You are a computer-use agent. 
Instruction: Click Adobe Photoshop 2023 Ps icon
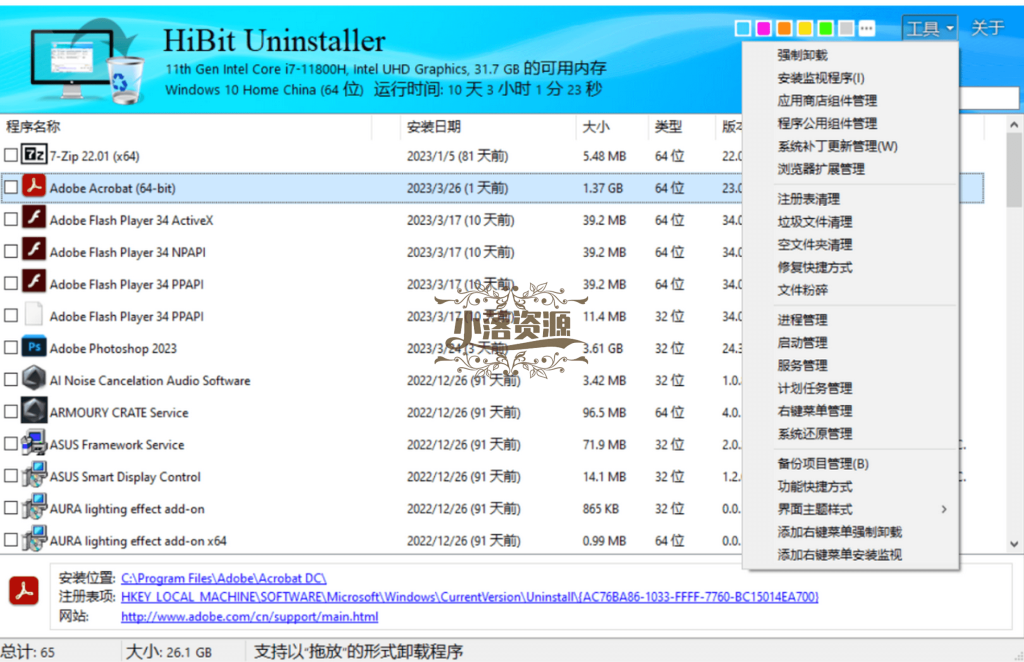(x=34, y=347)
